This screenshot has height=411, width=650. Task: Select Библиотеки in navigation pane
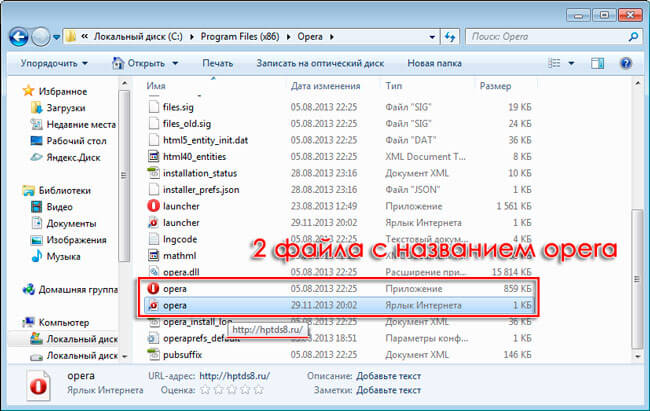[64, 190]
